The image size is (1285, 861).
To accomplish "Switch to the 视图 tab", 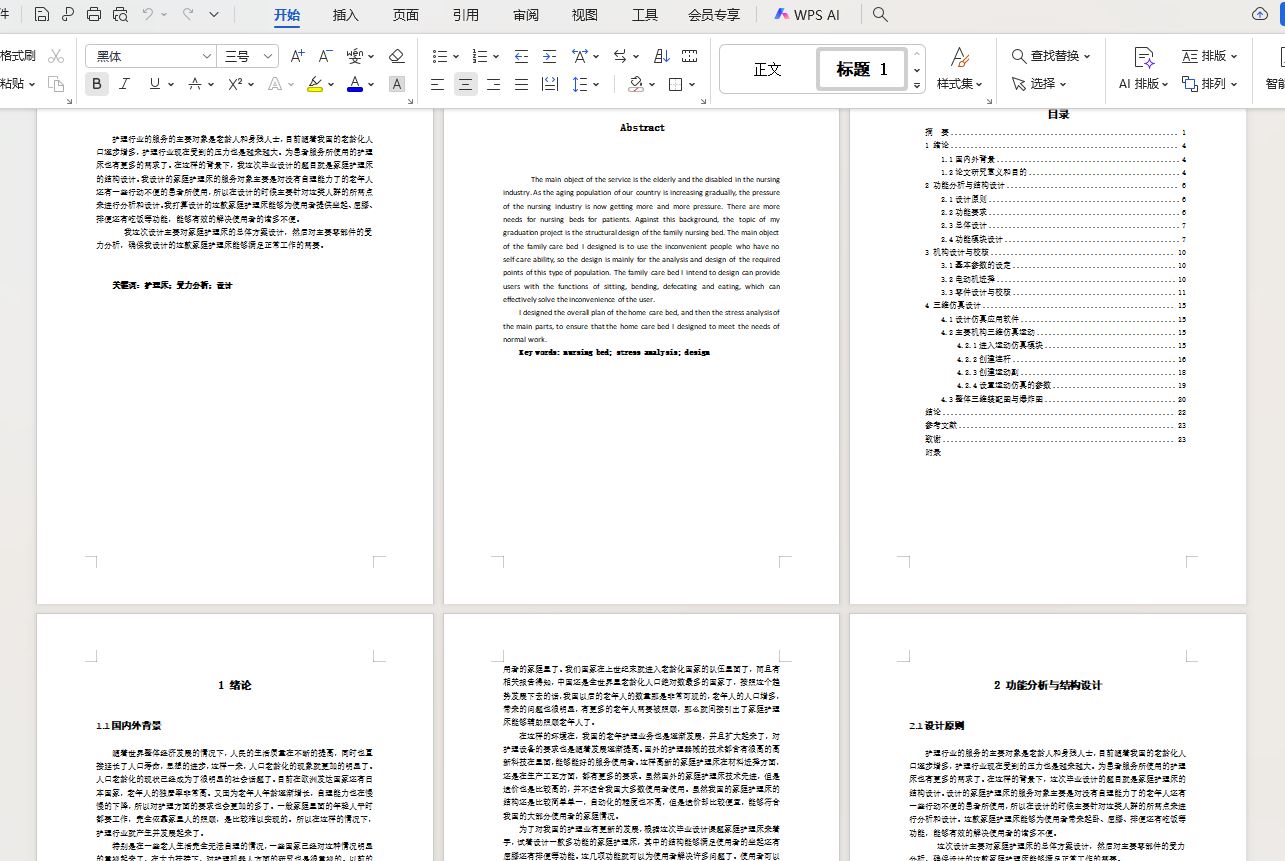I will click(x=585, y=15).
